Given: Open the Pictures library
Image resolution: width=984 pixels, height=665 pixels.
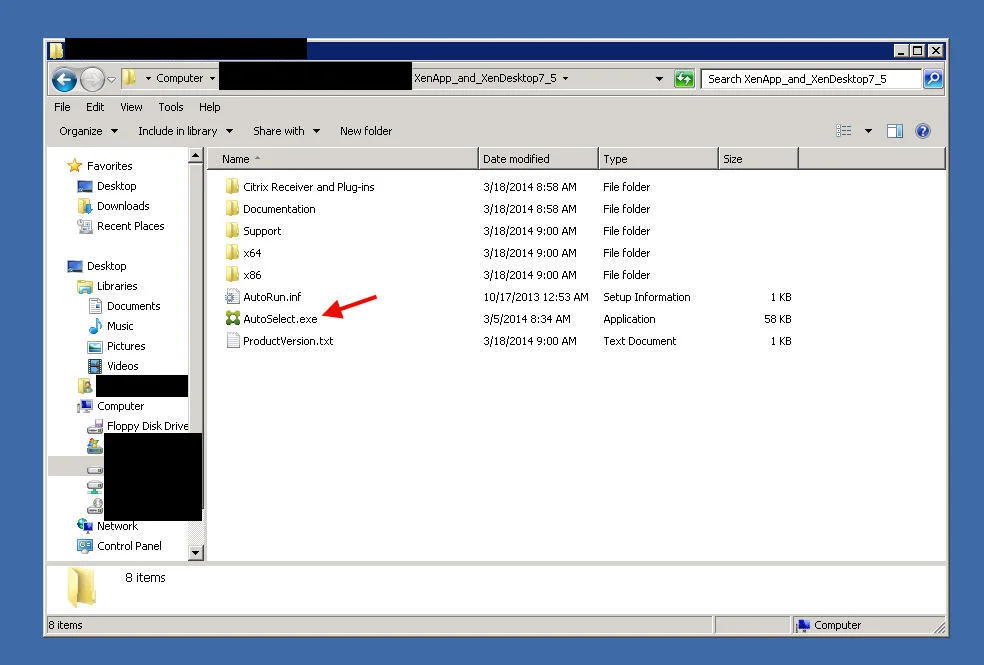Looking at the screenshot, I should click(x=126, y=346).
